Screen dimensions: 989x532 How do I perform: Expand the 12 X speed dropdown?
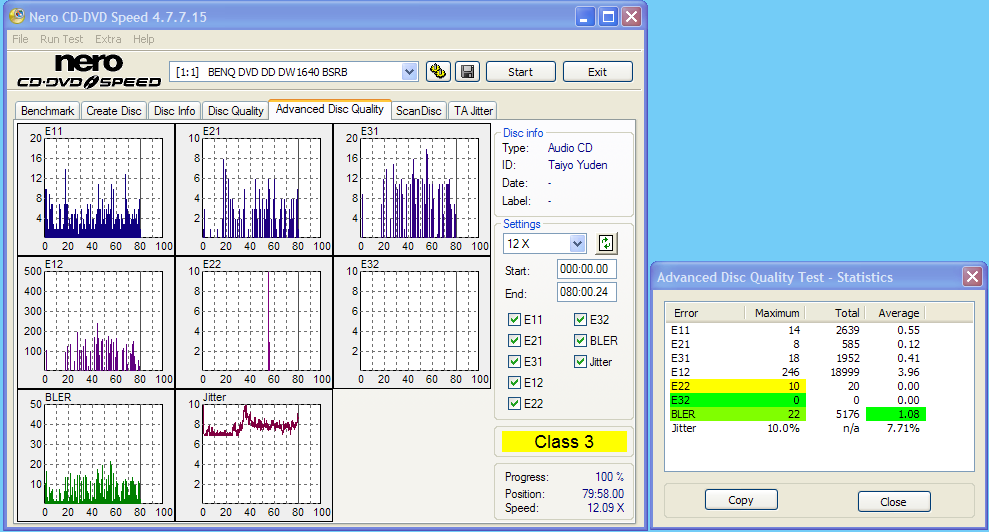pyautogui.click(x=577, y=244)
